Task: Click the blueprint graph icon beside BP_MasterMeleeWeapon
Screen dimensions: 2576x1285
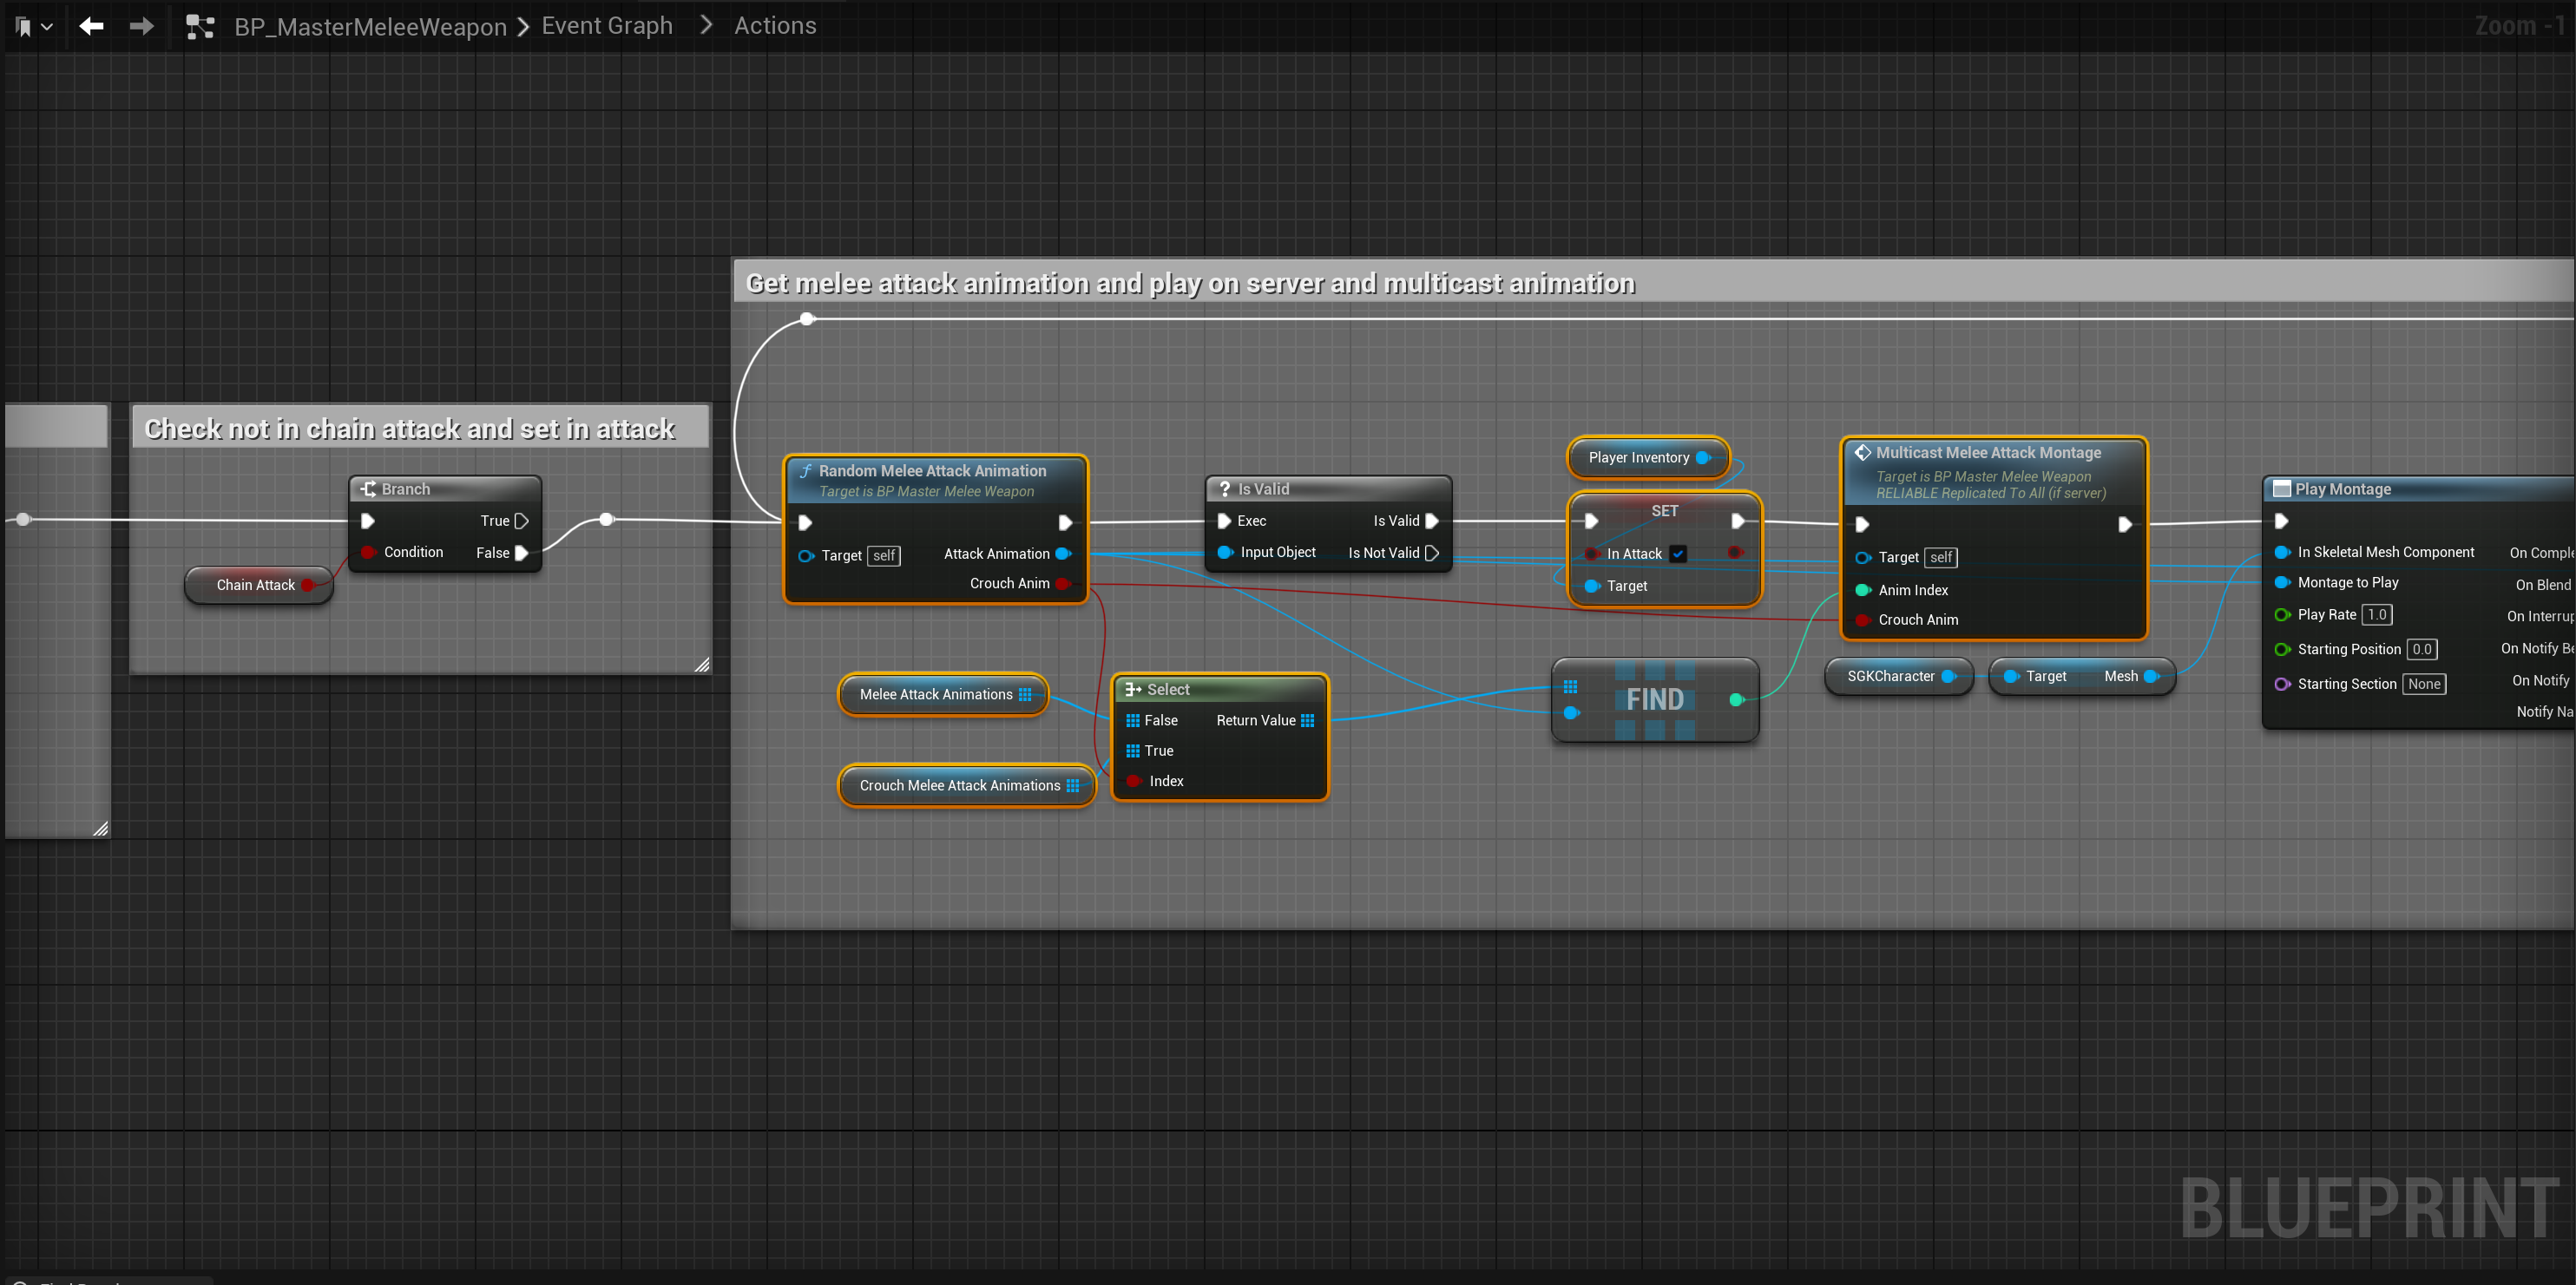Action: (x=200, y=27)
